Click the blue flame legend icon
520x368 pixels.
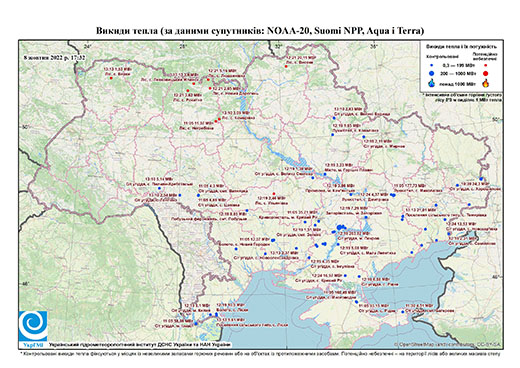(432, 83)
